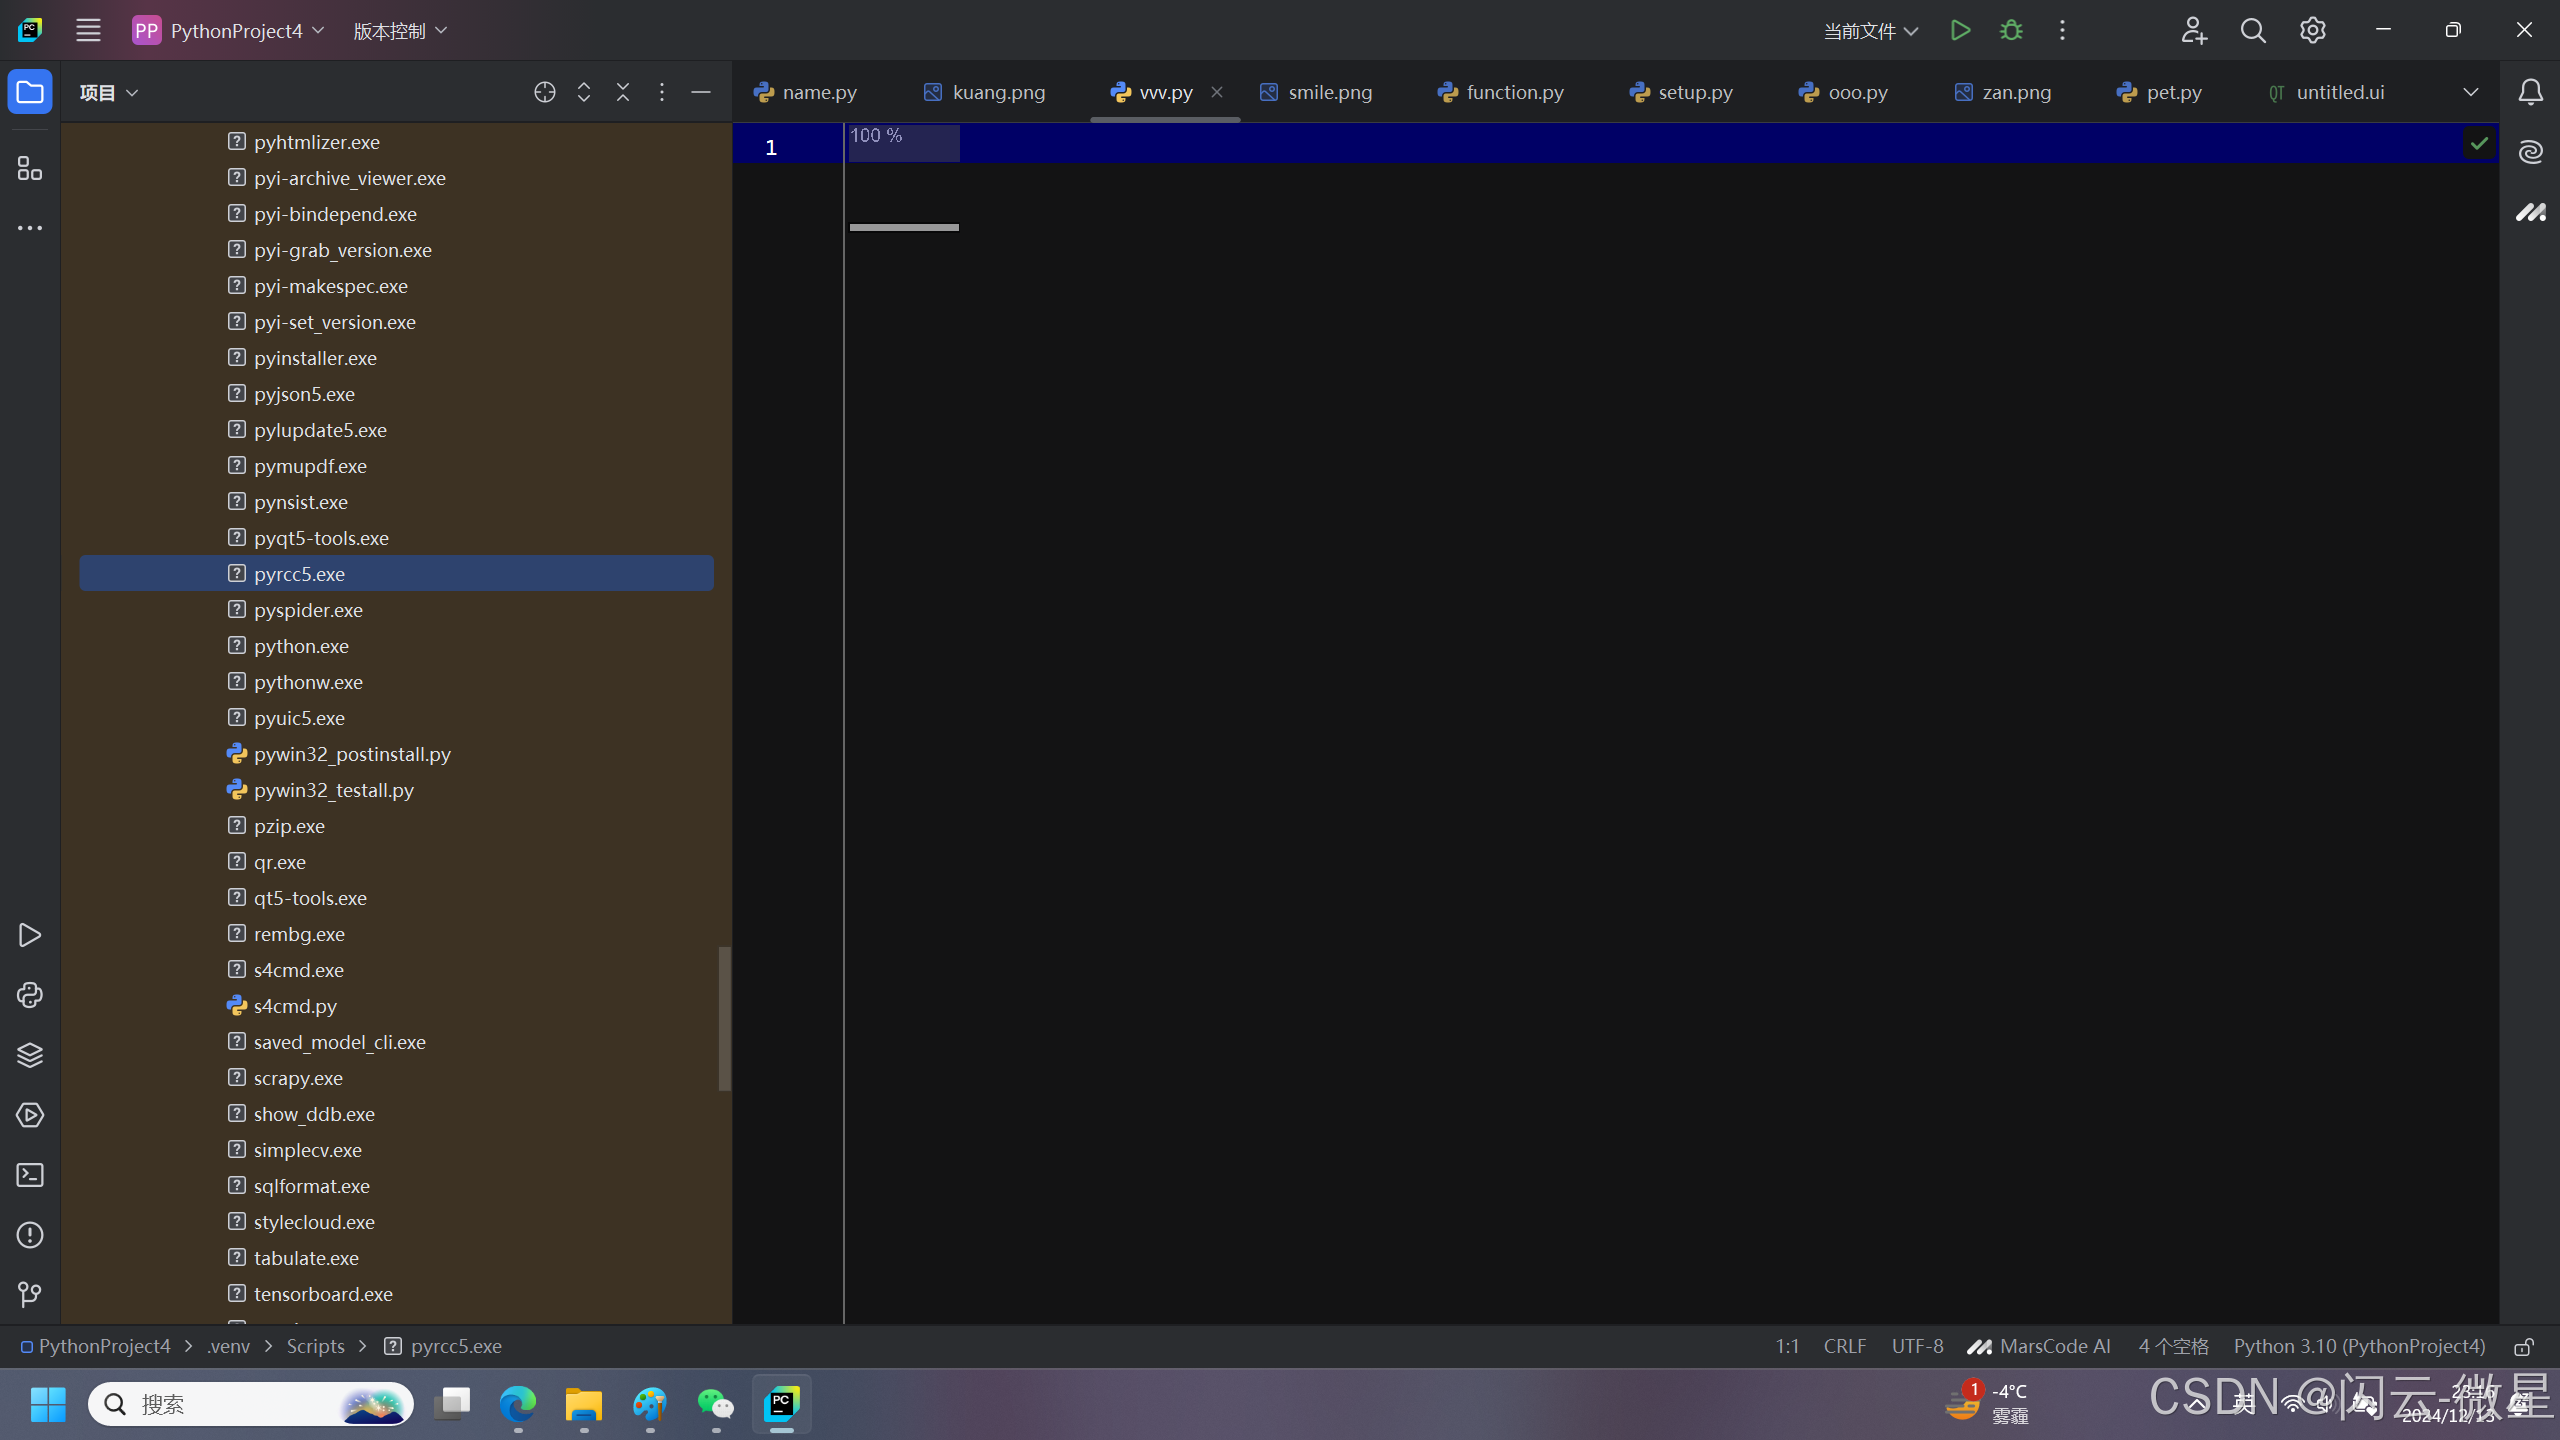The image size is (2560, 1440).
Task: Click CRLF line separator in status bar
Action: [1844, 1346]
